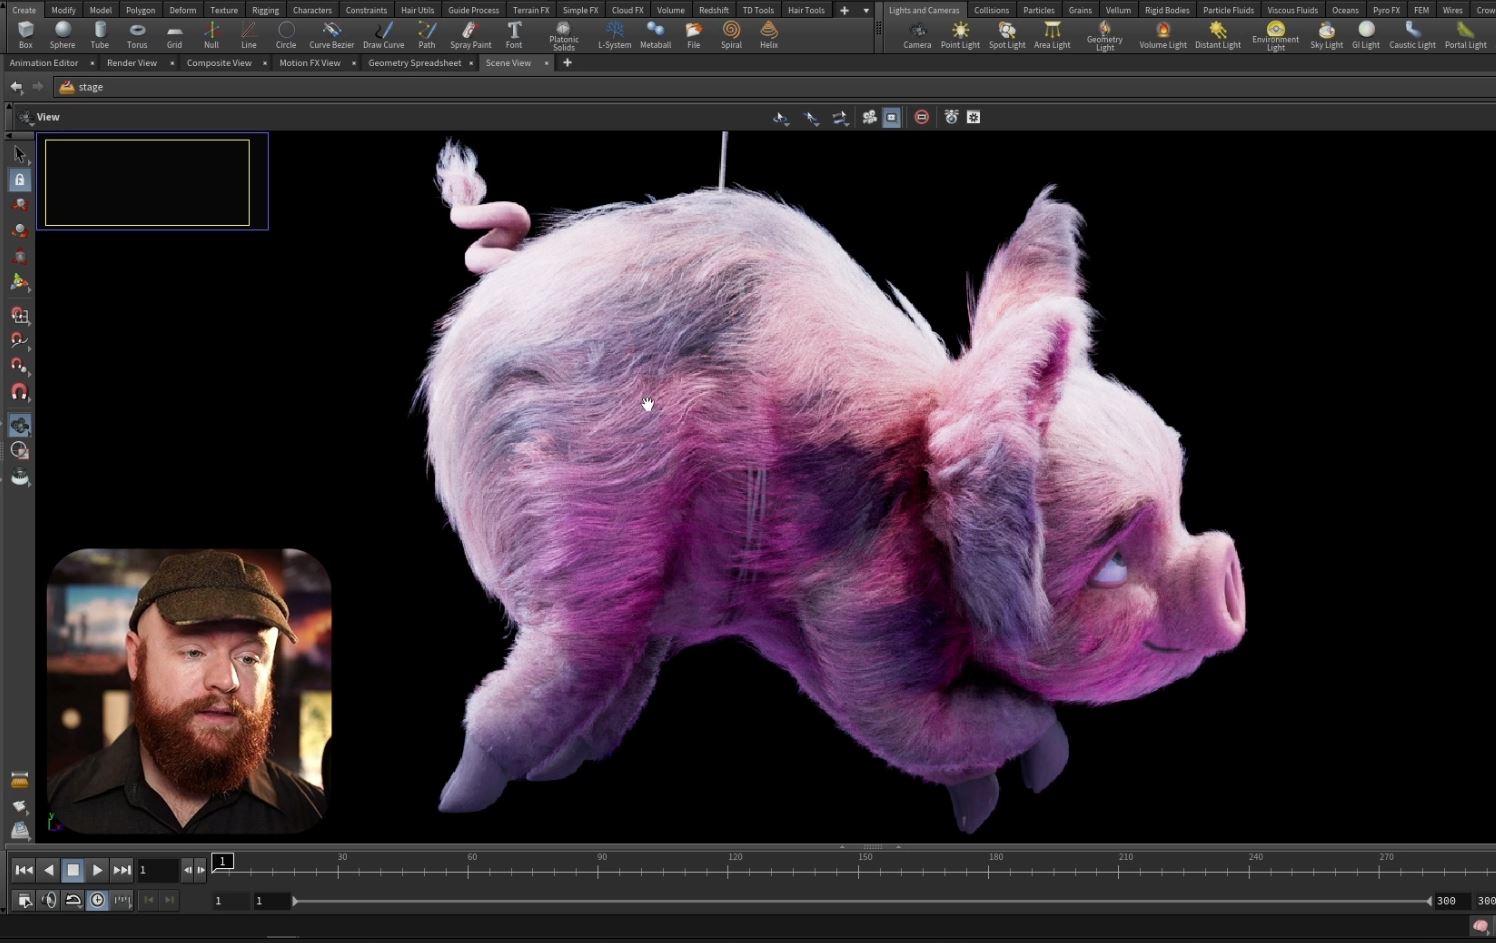Click the playback range slider bar
The height and width of the screenshot is (943, 1496).
point(861,901)
